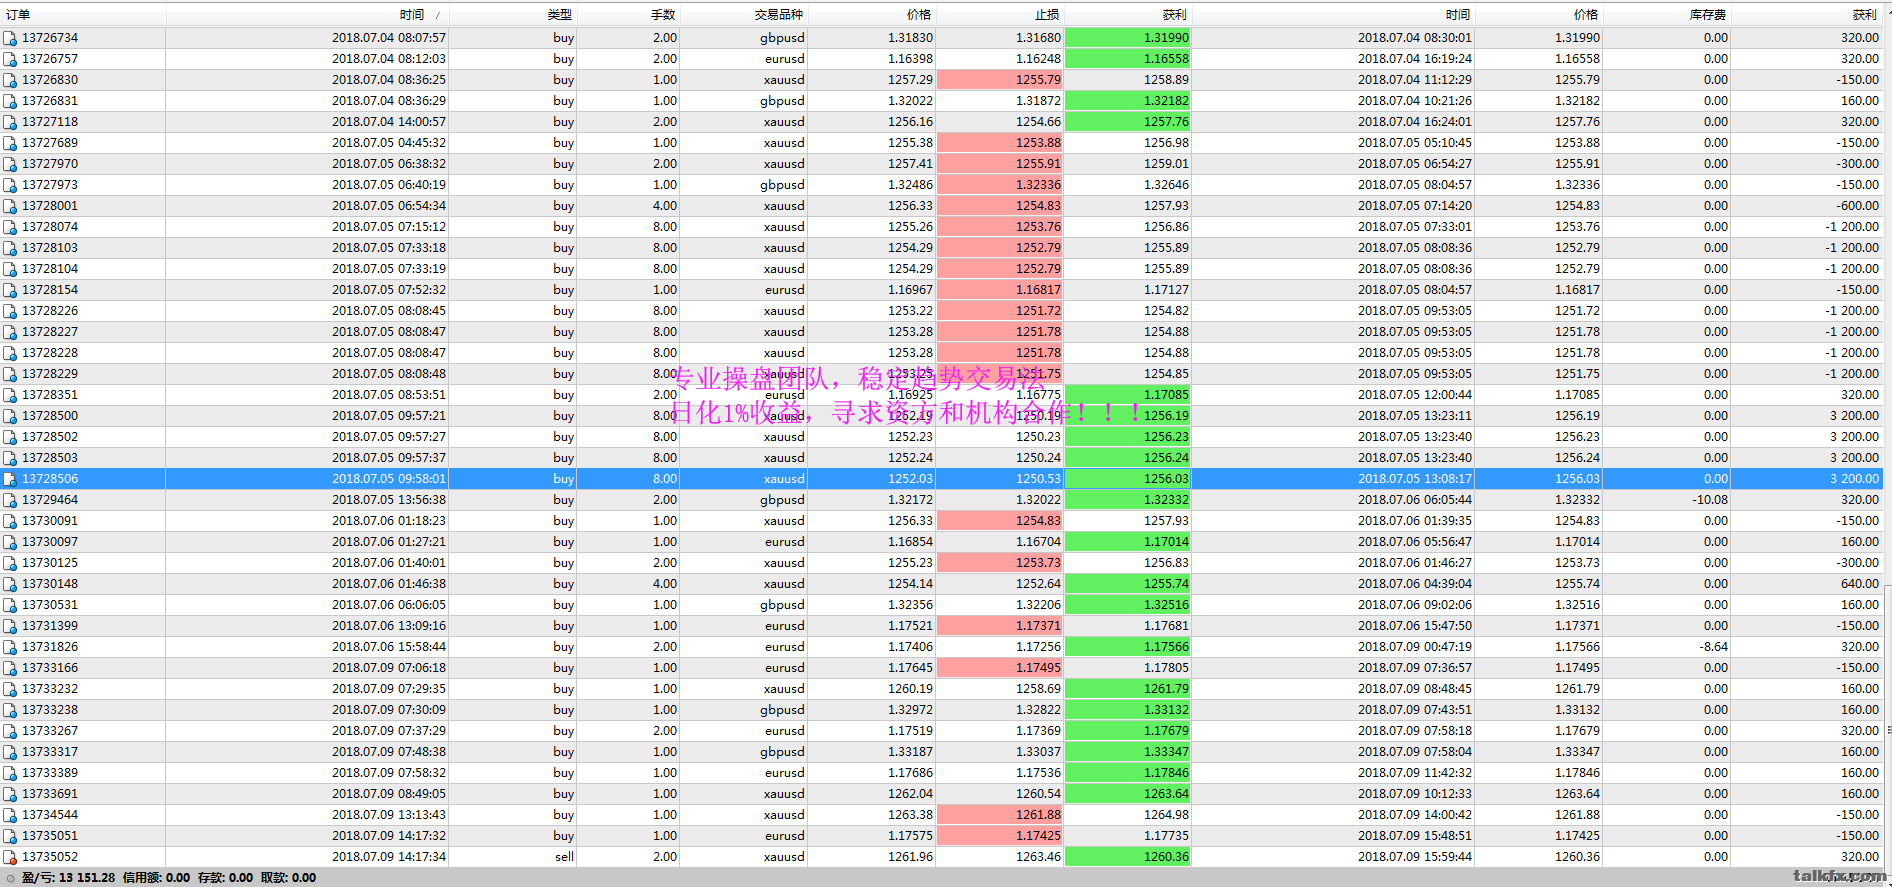The height and width of the screenshot is (887, 1892).
Task: Click order number 13728104
Action: pos(50,269)
